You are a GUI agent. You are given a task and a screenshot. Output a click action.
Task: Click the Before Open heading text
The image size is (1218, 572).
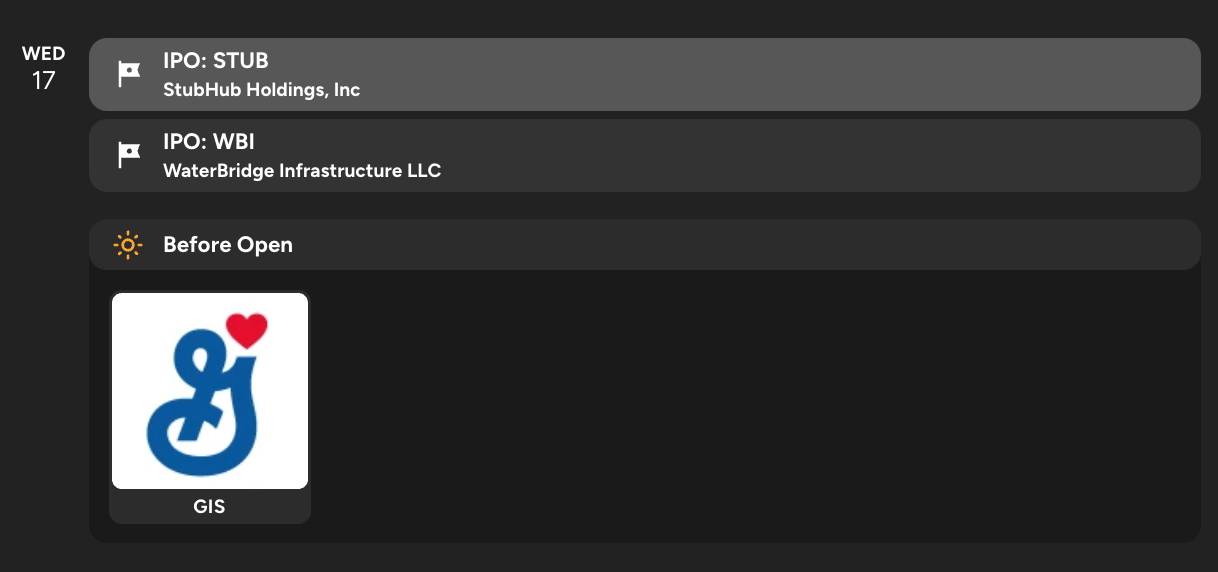coord(228,245)
